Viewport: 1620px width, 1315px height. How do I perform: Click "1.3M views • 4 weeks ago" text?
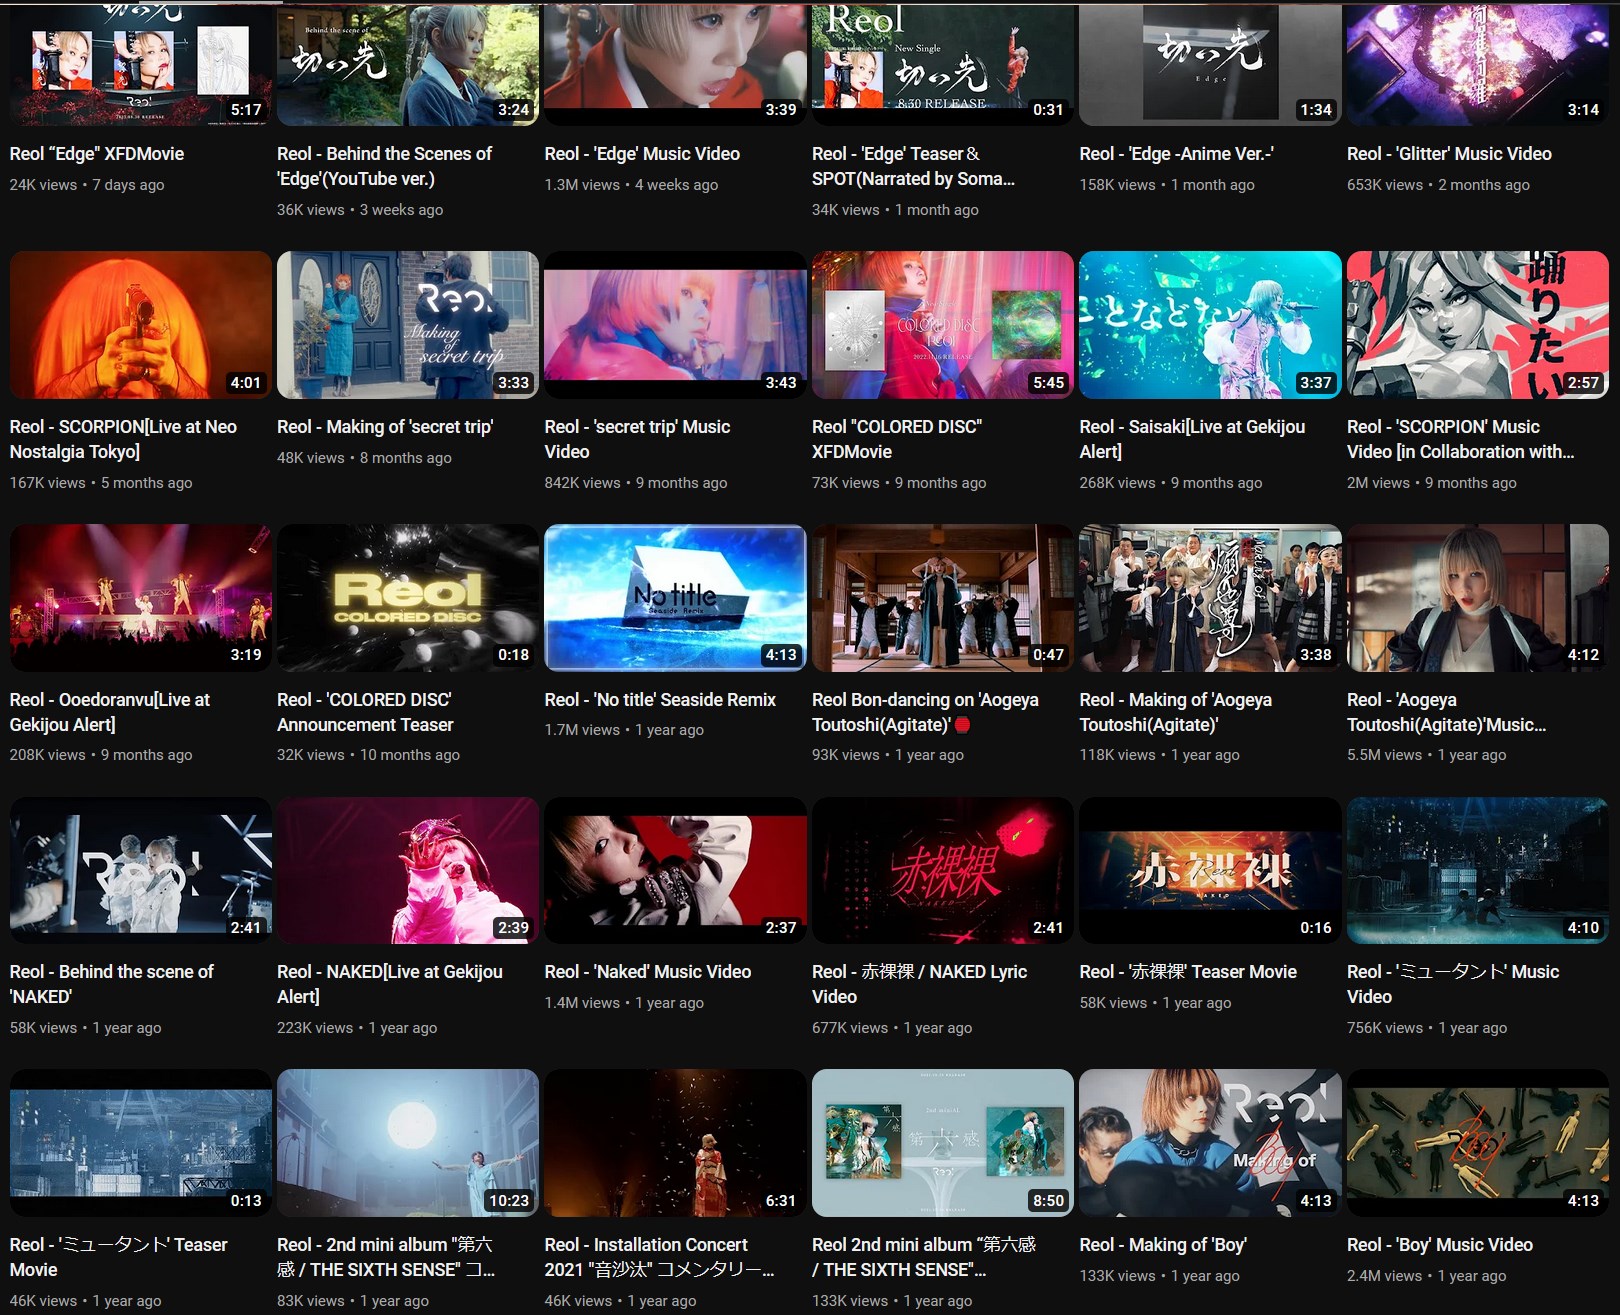(631, 185)
